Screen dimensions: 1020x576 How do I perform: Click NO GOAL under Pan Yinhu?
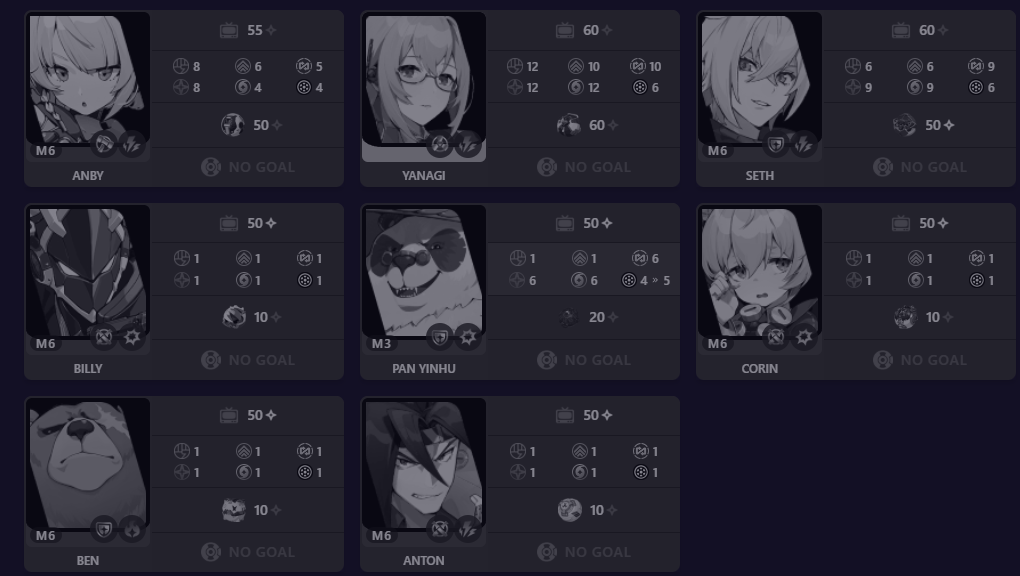click(584, 360)
